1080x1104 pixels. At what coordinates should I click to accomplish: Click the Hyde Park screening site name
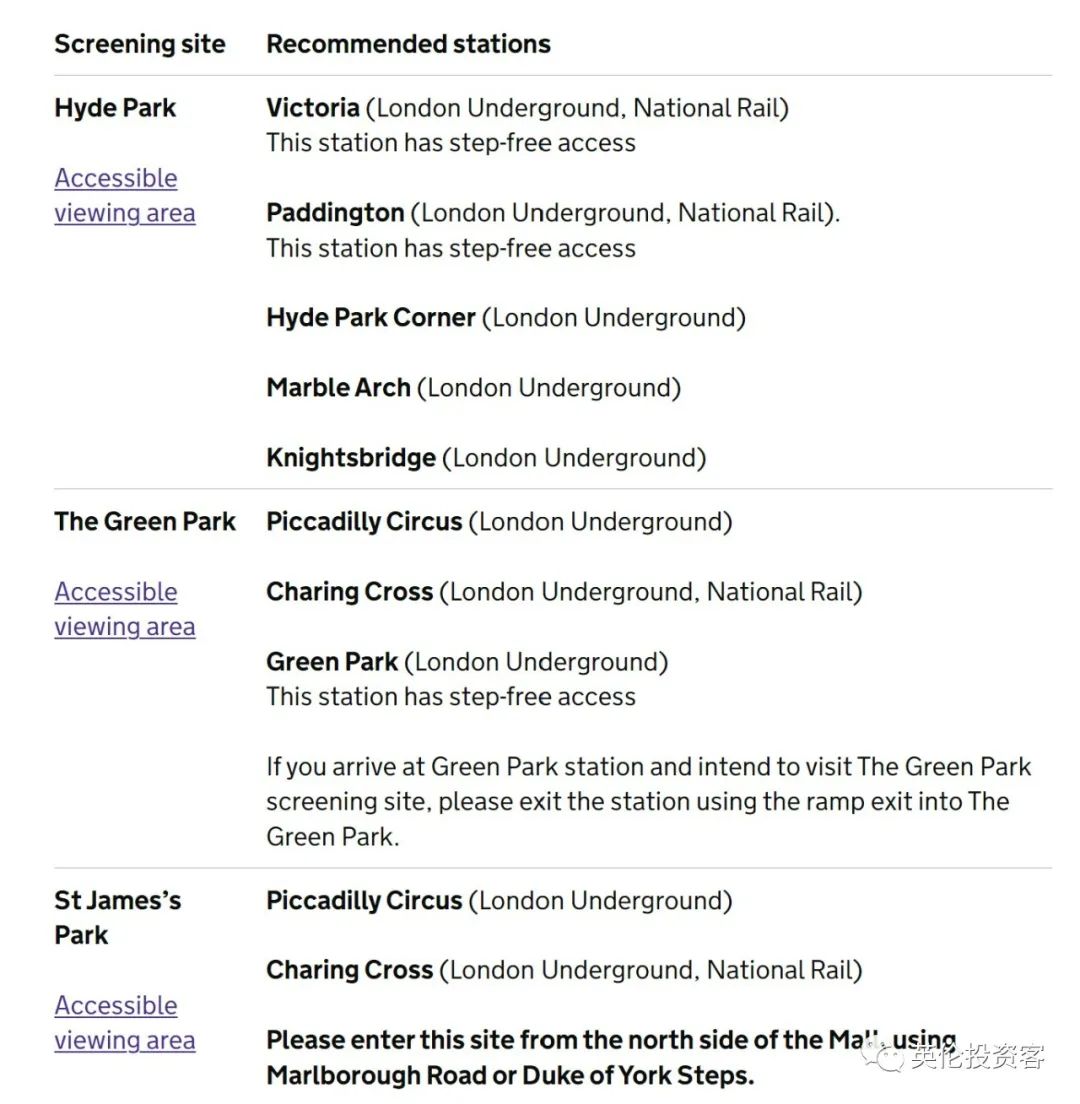coord(115,108)
